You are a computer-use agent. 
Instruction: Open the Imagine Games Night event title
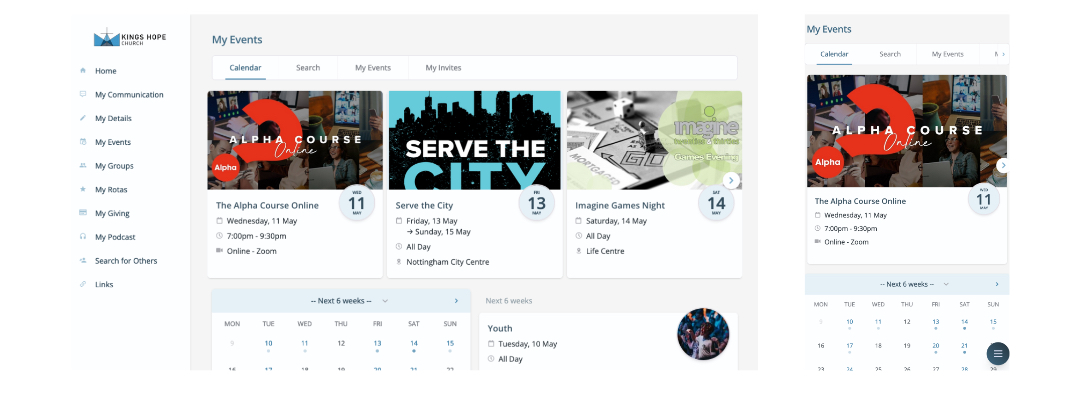tap(620, 205)
